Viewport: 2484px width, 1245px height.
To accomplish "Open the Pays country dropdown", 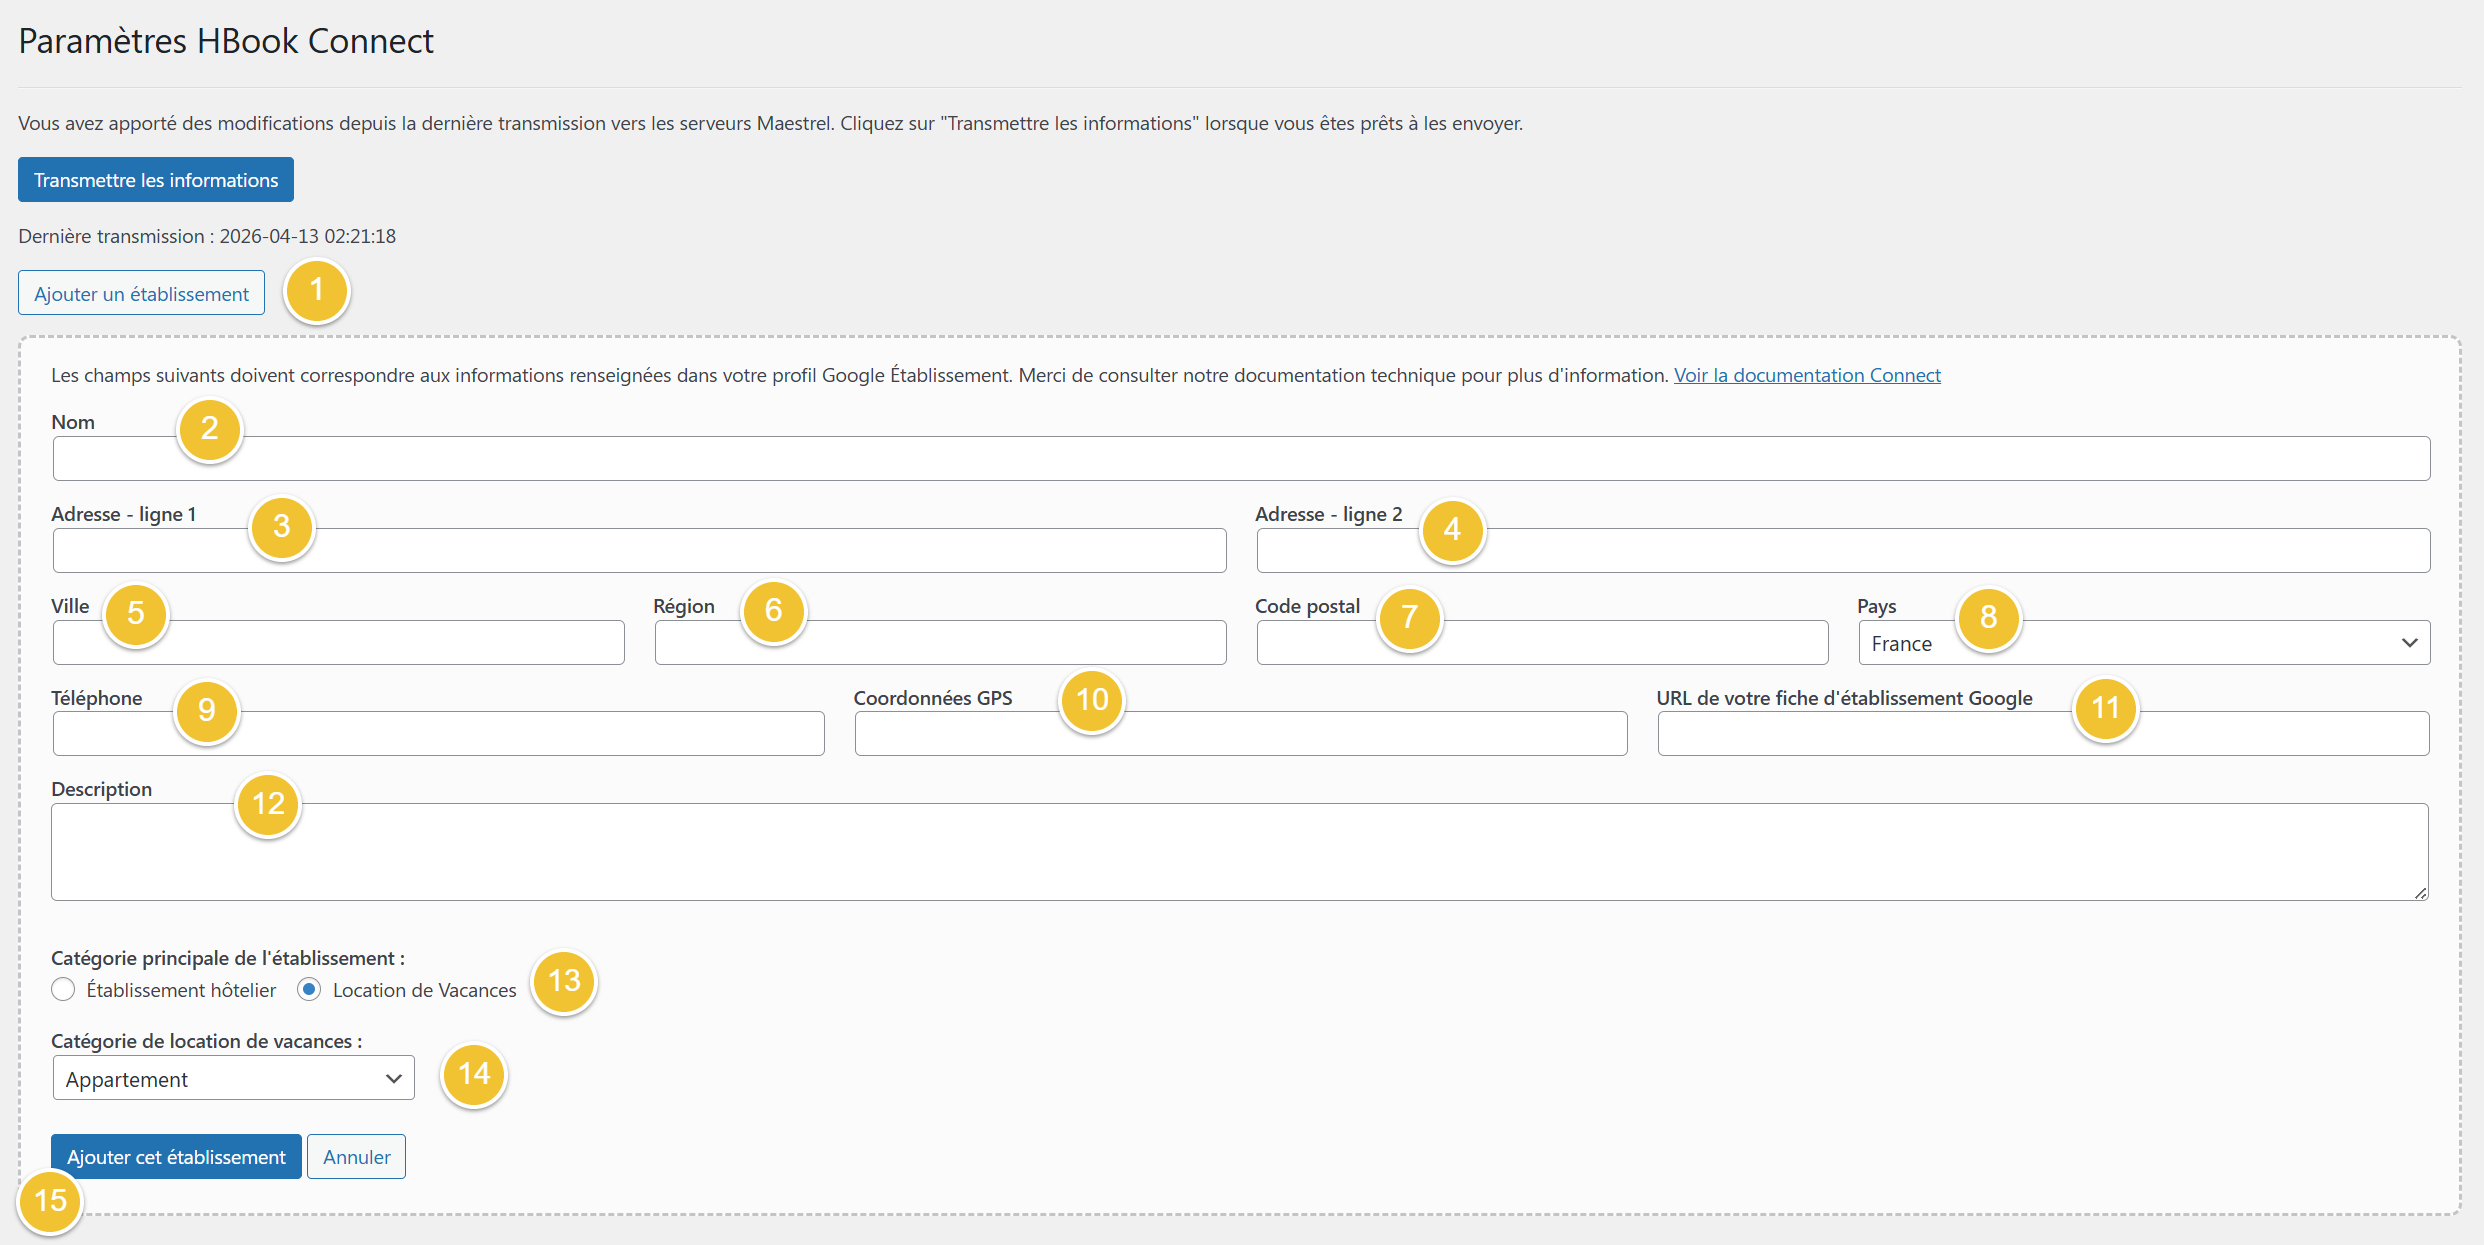I will coord(2144,643).
